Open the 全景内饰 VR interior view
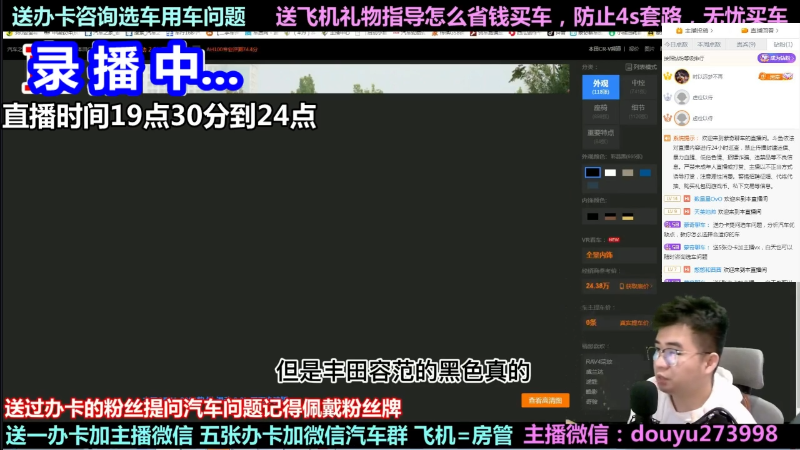Viewport: 800px width, 450px height. (599, 255)
